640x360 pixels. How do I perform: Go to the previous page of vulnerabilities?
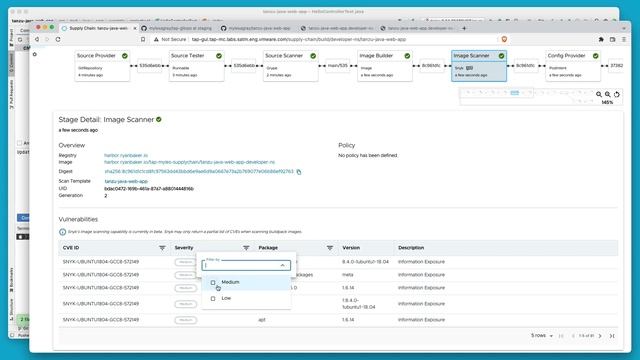tap(573, 336)
